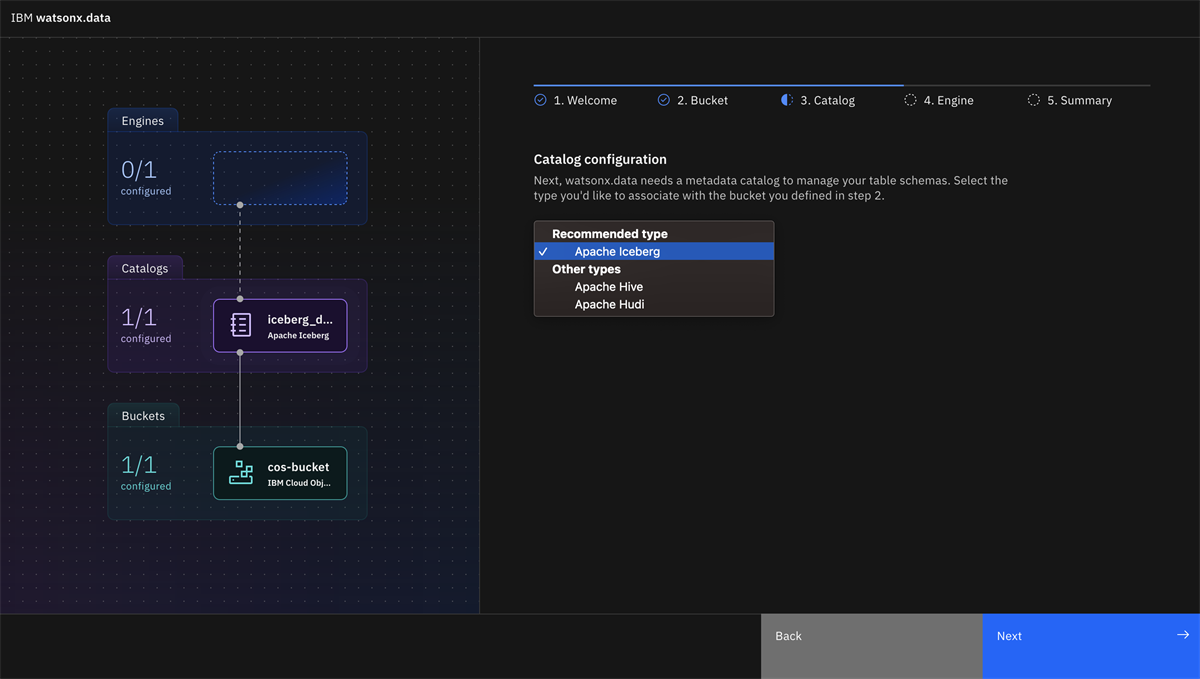1200x679 pixels.
Task: Select the iceberg_d... catalog card
Action: [x=280, y=326]
